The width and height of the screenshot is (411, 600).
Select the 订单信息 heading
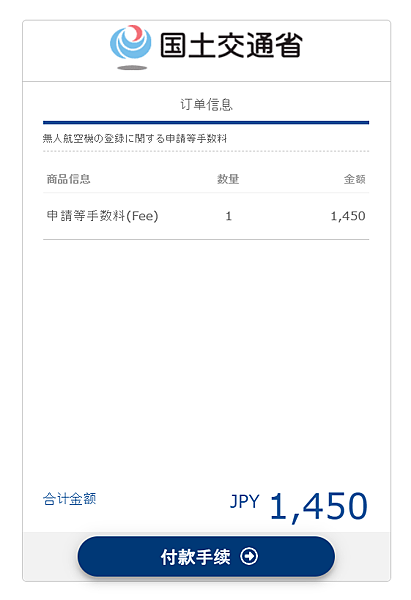(206, 104)
